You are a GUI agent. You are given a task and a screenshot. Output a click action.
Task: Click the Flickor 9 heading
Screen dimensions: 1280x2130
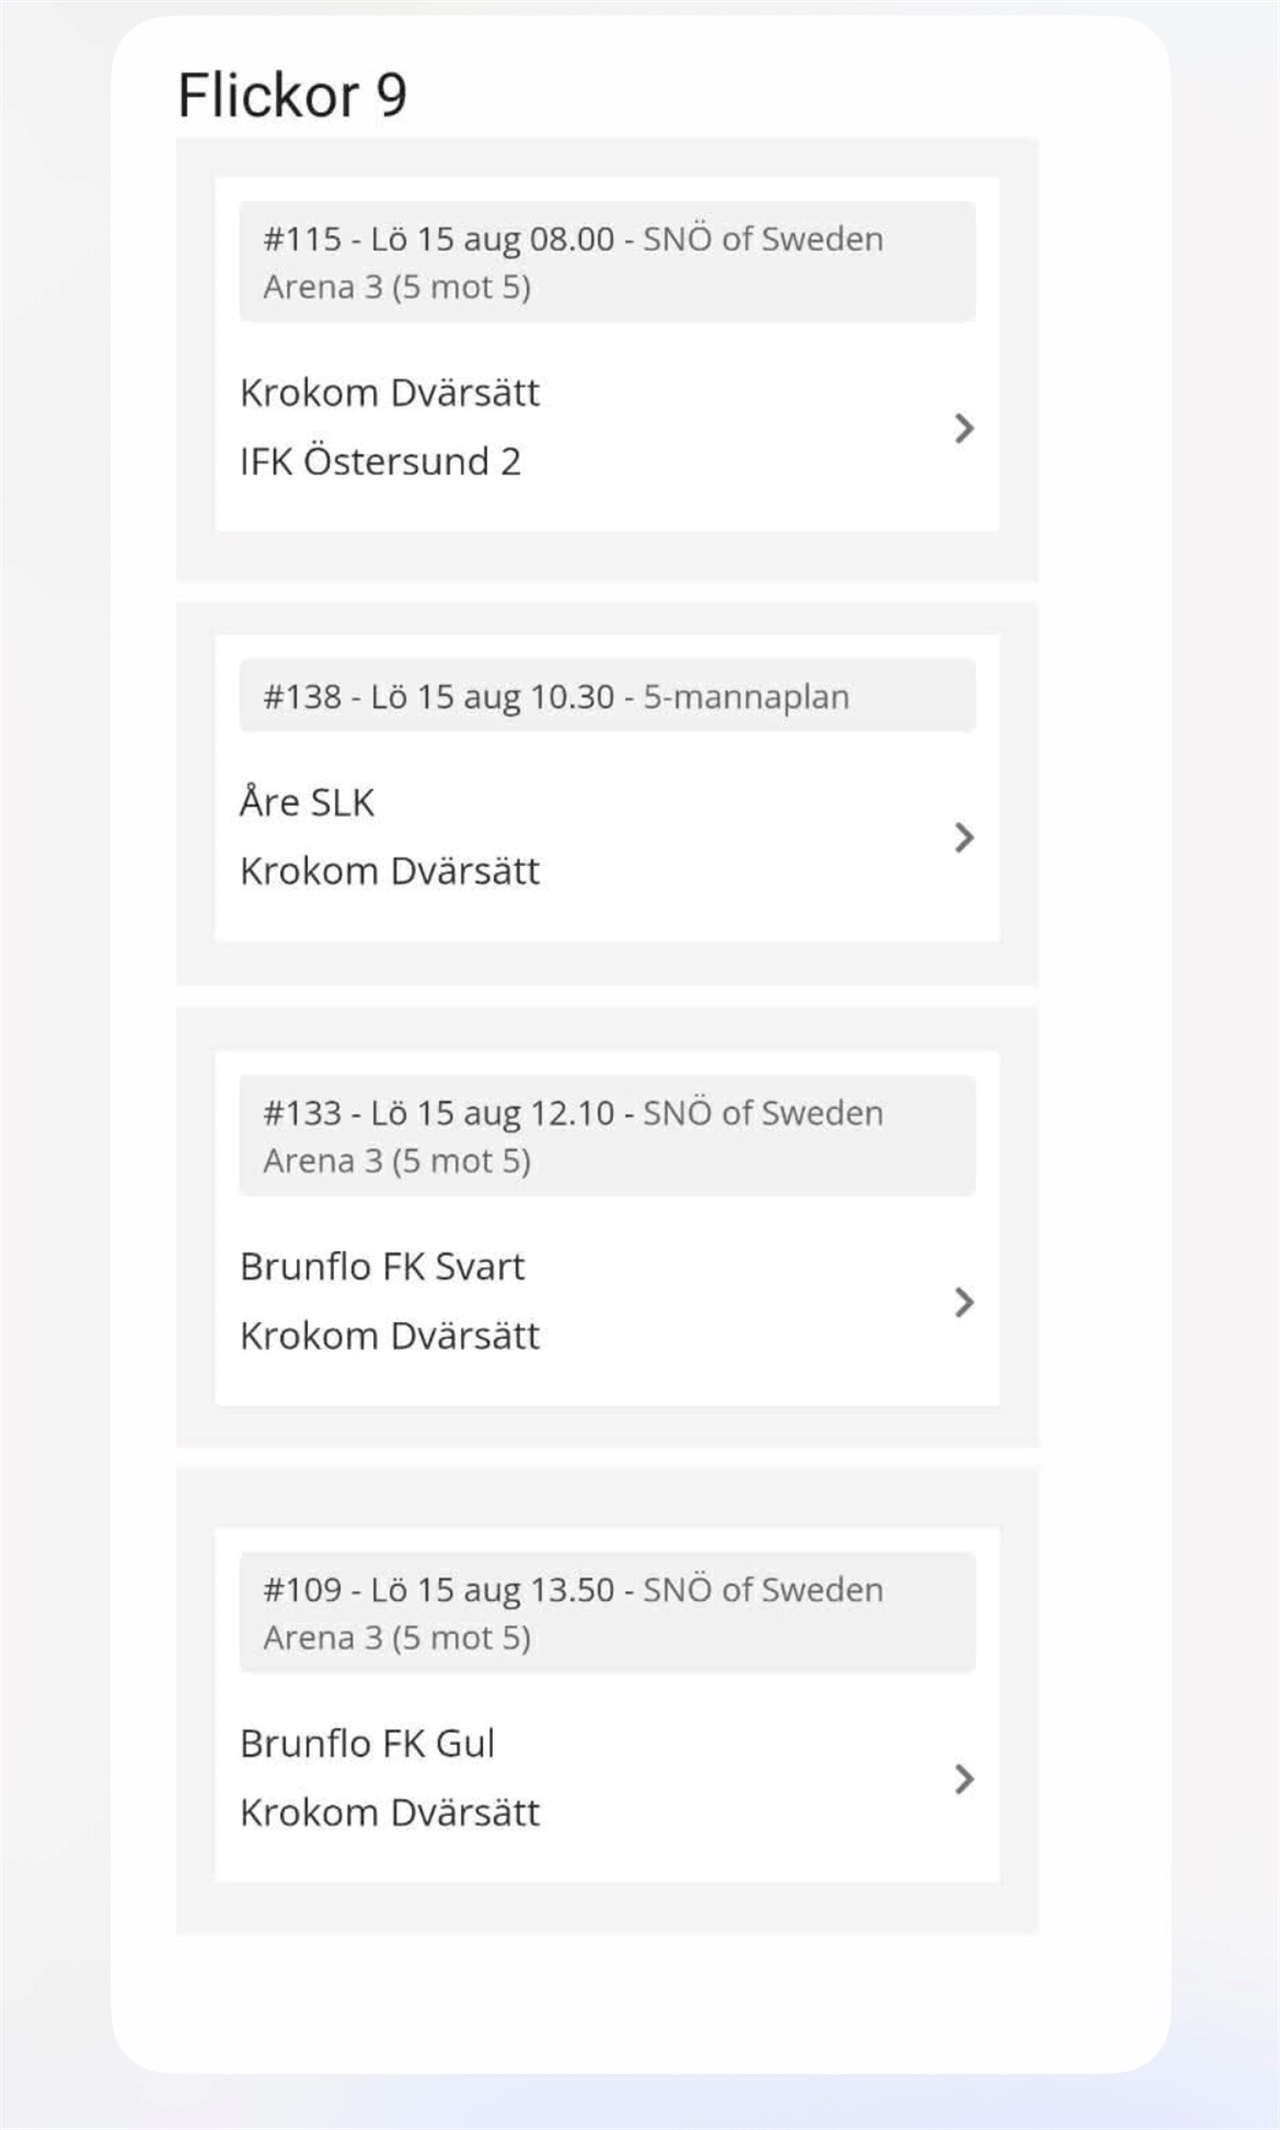click(292, 96)
